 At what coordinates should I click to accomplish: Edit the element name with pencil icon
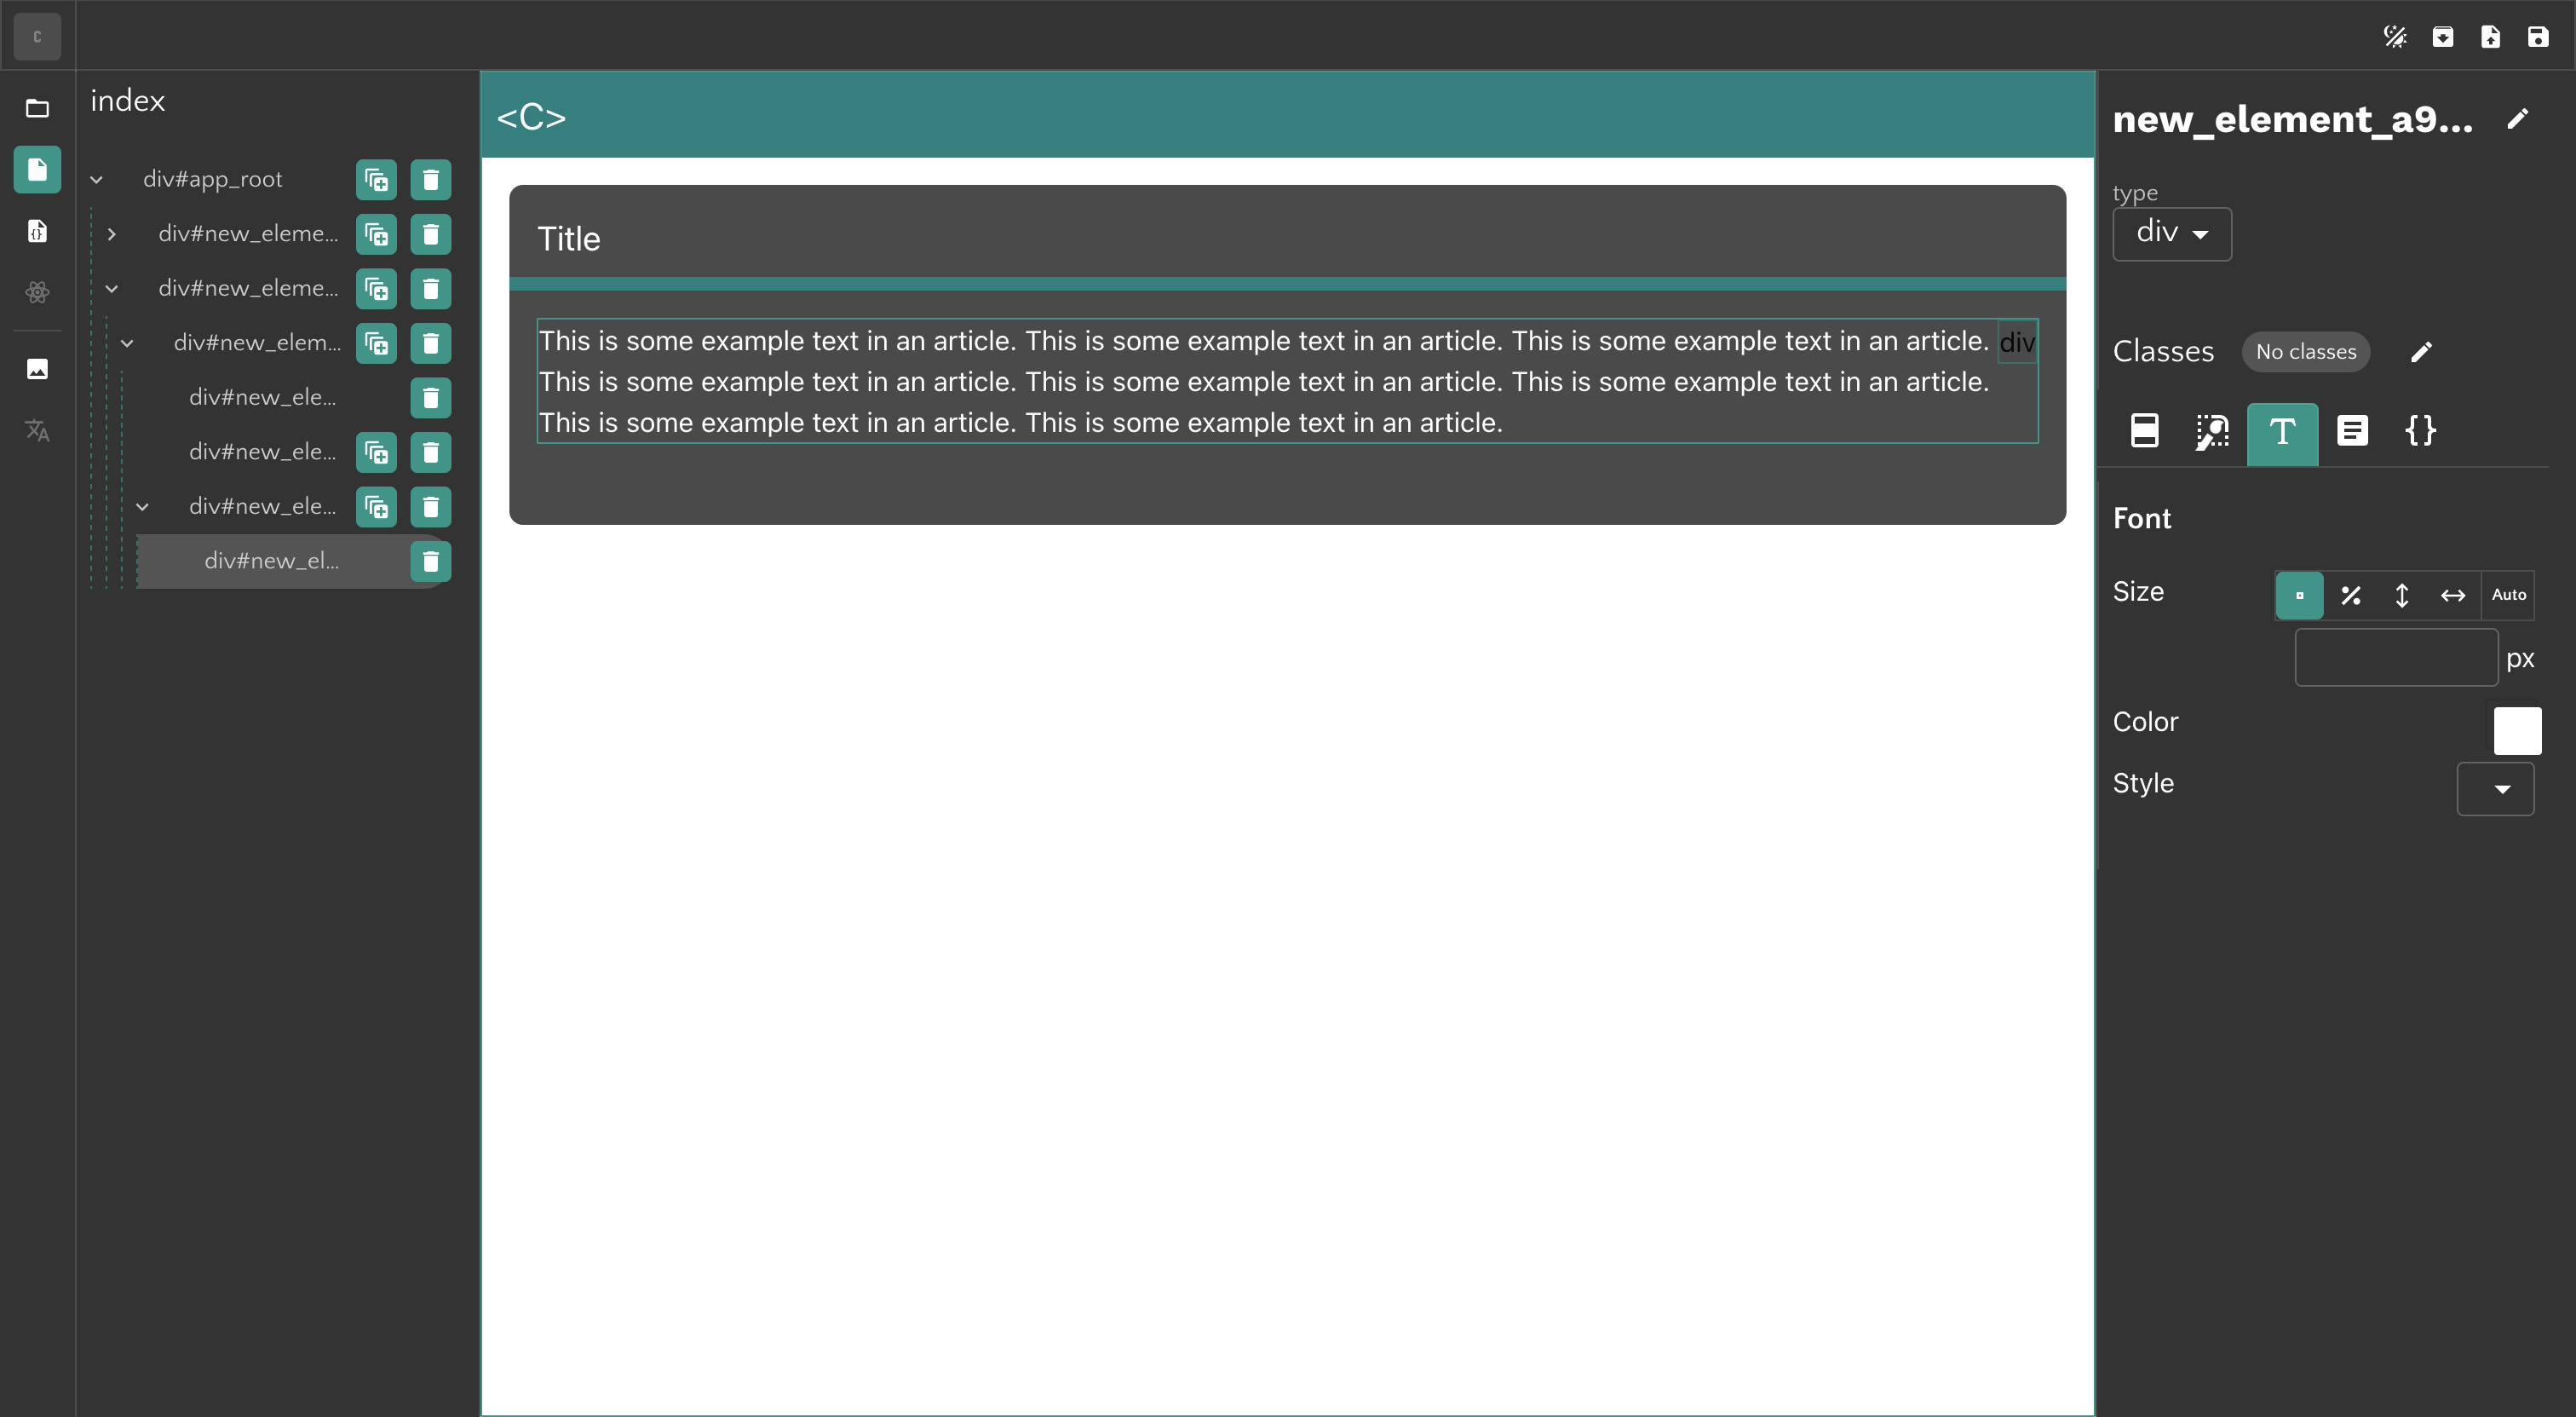pyautogui.click(x=2517, y=119)
